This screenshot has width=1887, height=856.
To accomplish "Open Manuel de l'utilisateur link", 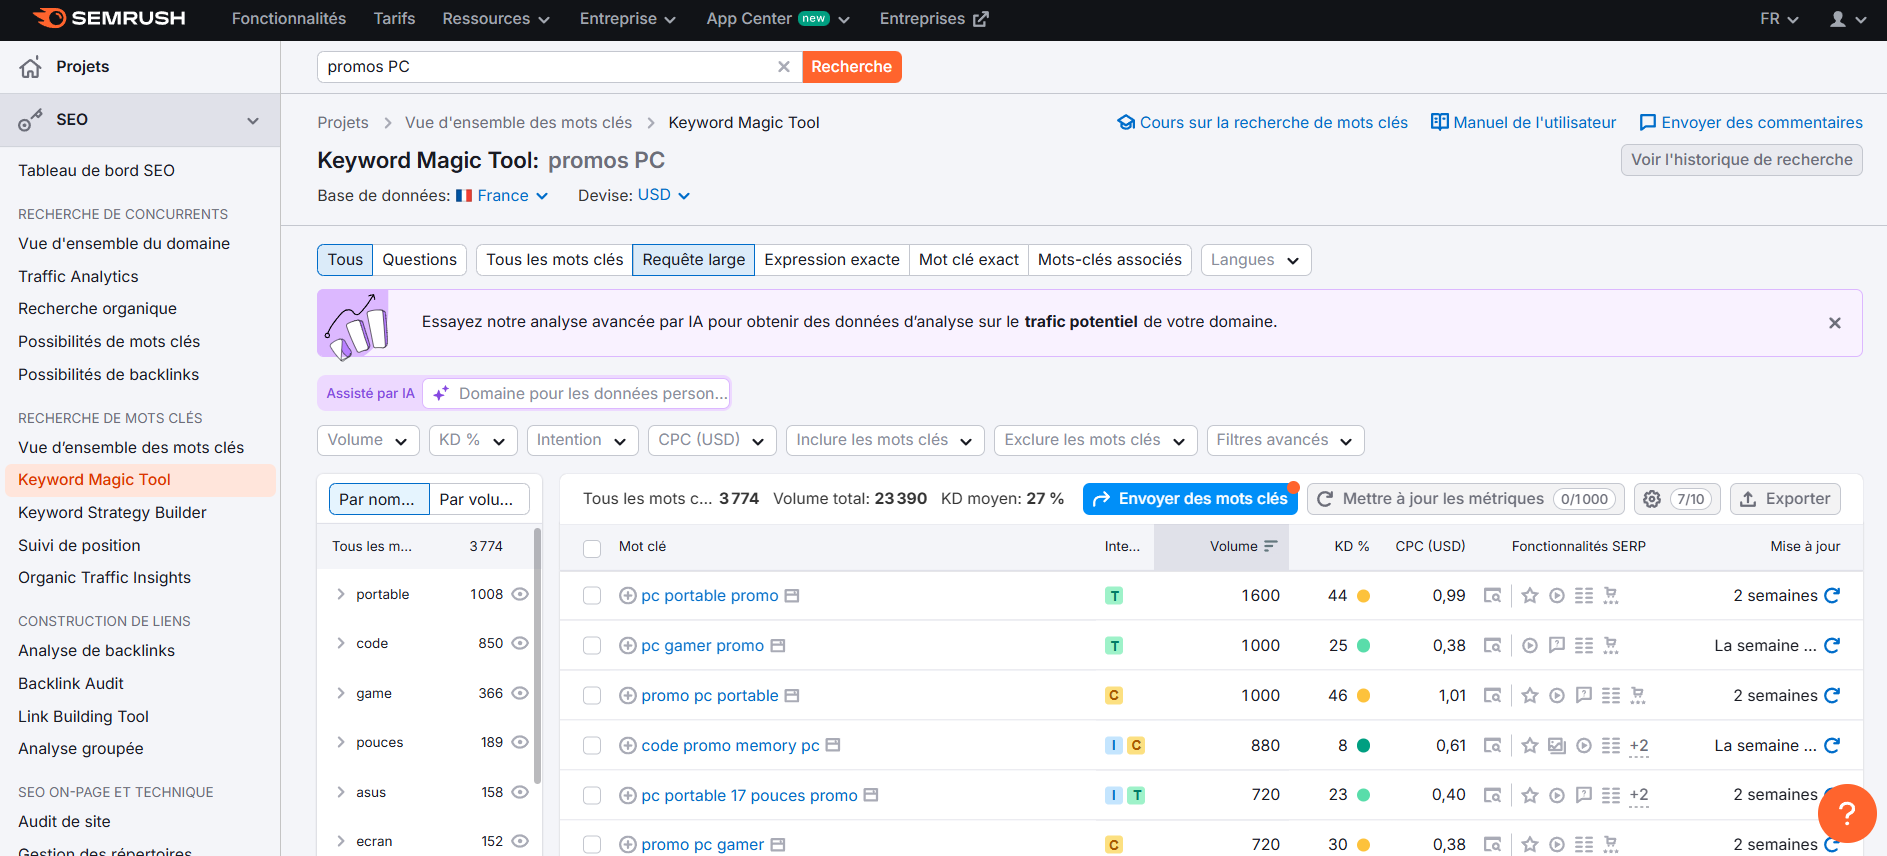I will [x=1523, y=123].
